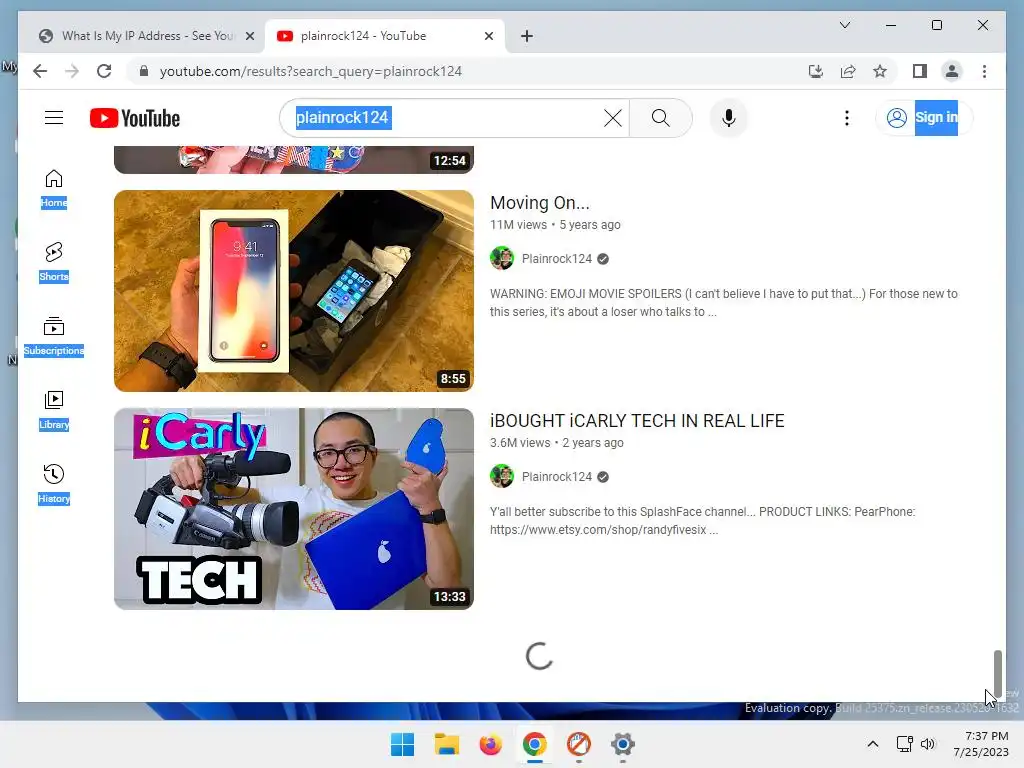
Task: Open Plainrock124 channel under Moving On...
Action: coord(556,259)
